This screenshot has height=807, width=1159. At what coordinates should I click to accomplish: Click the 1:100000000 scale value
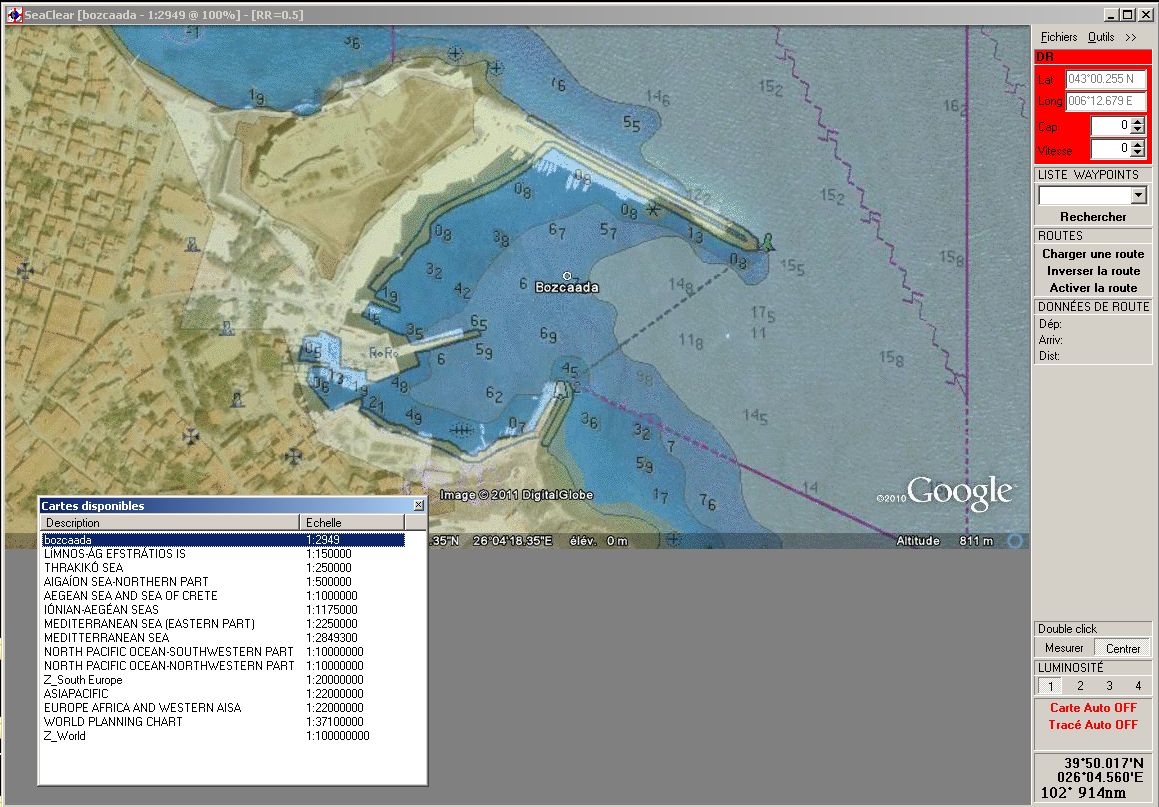pyautogui.click(x=338, y=736)
